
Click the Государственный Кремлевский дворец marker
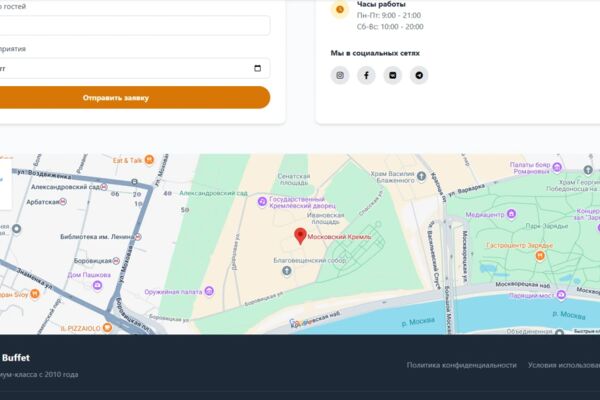262,201
